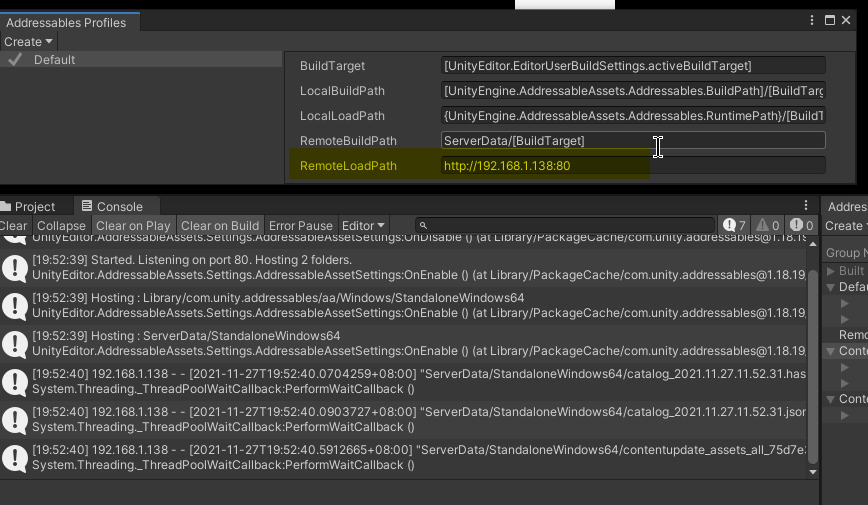
Task: Select the 'Started. Listening on port 80' log
Action: click(x=404, y=267)
